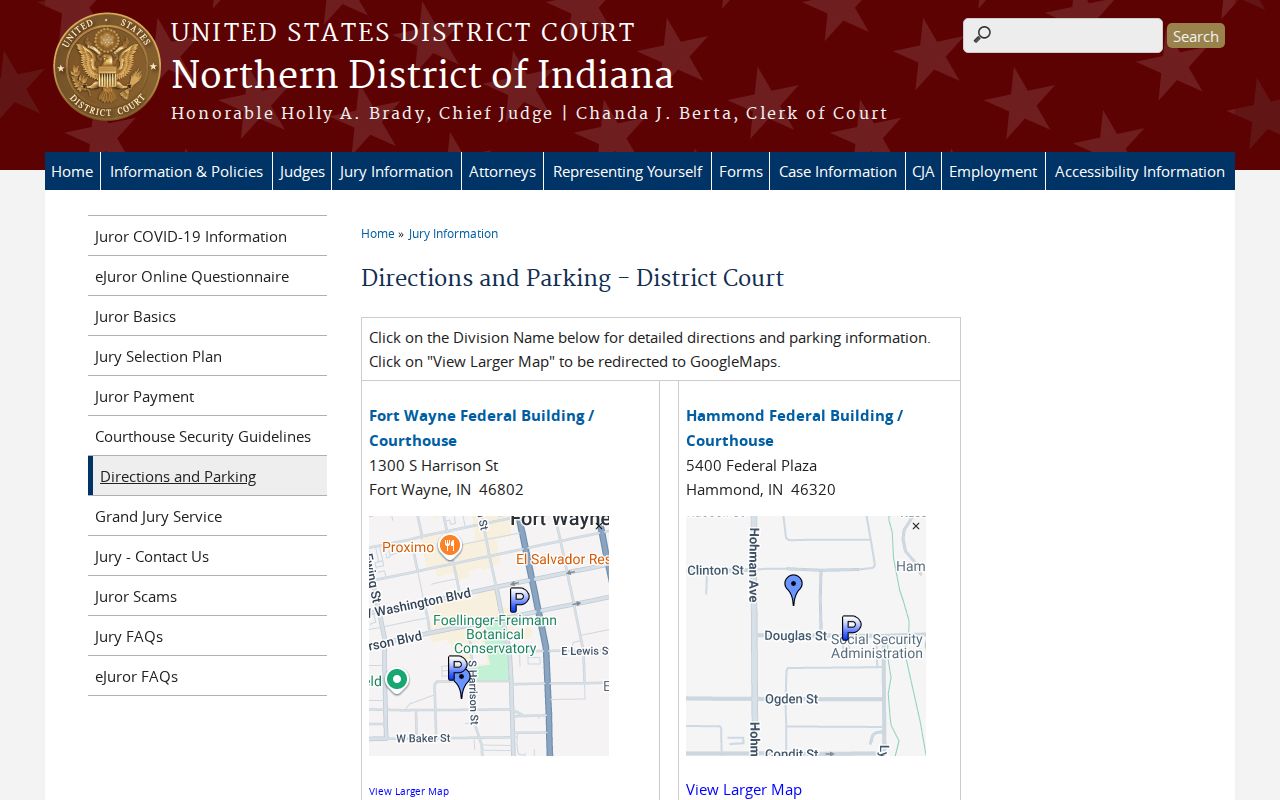Open the Case Information menu
The width and height of the screenshot is (1280, 800).
click(x=838, y=171)
